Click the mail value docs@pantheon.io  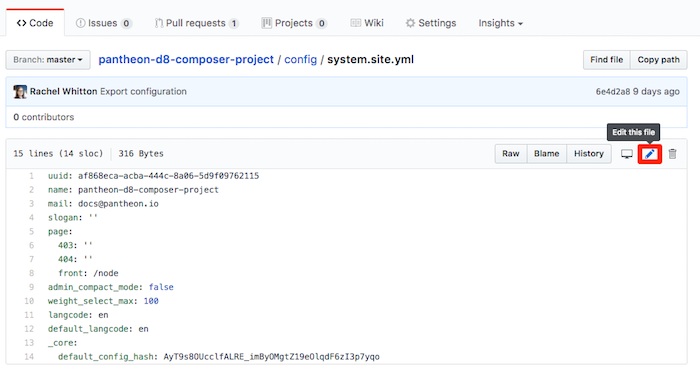click(x=118, y=204)
